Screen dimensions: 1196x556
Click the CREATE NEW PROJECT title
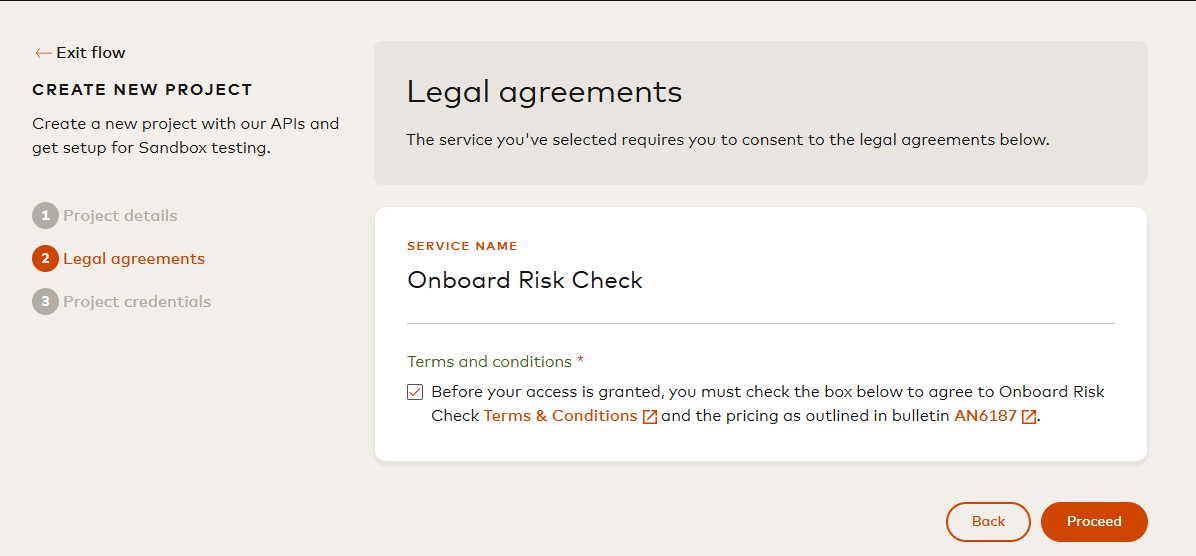(143, 90)
